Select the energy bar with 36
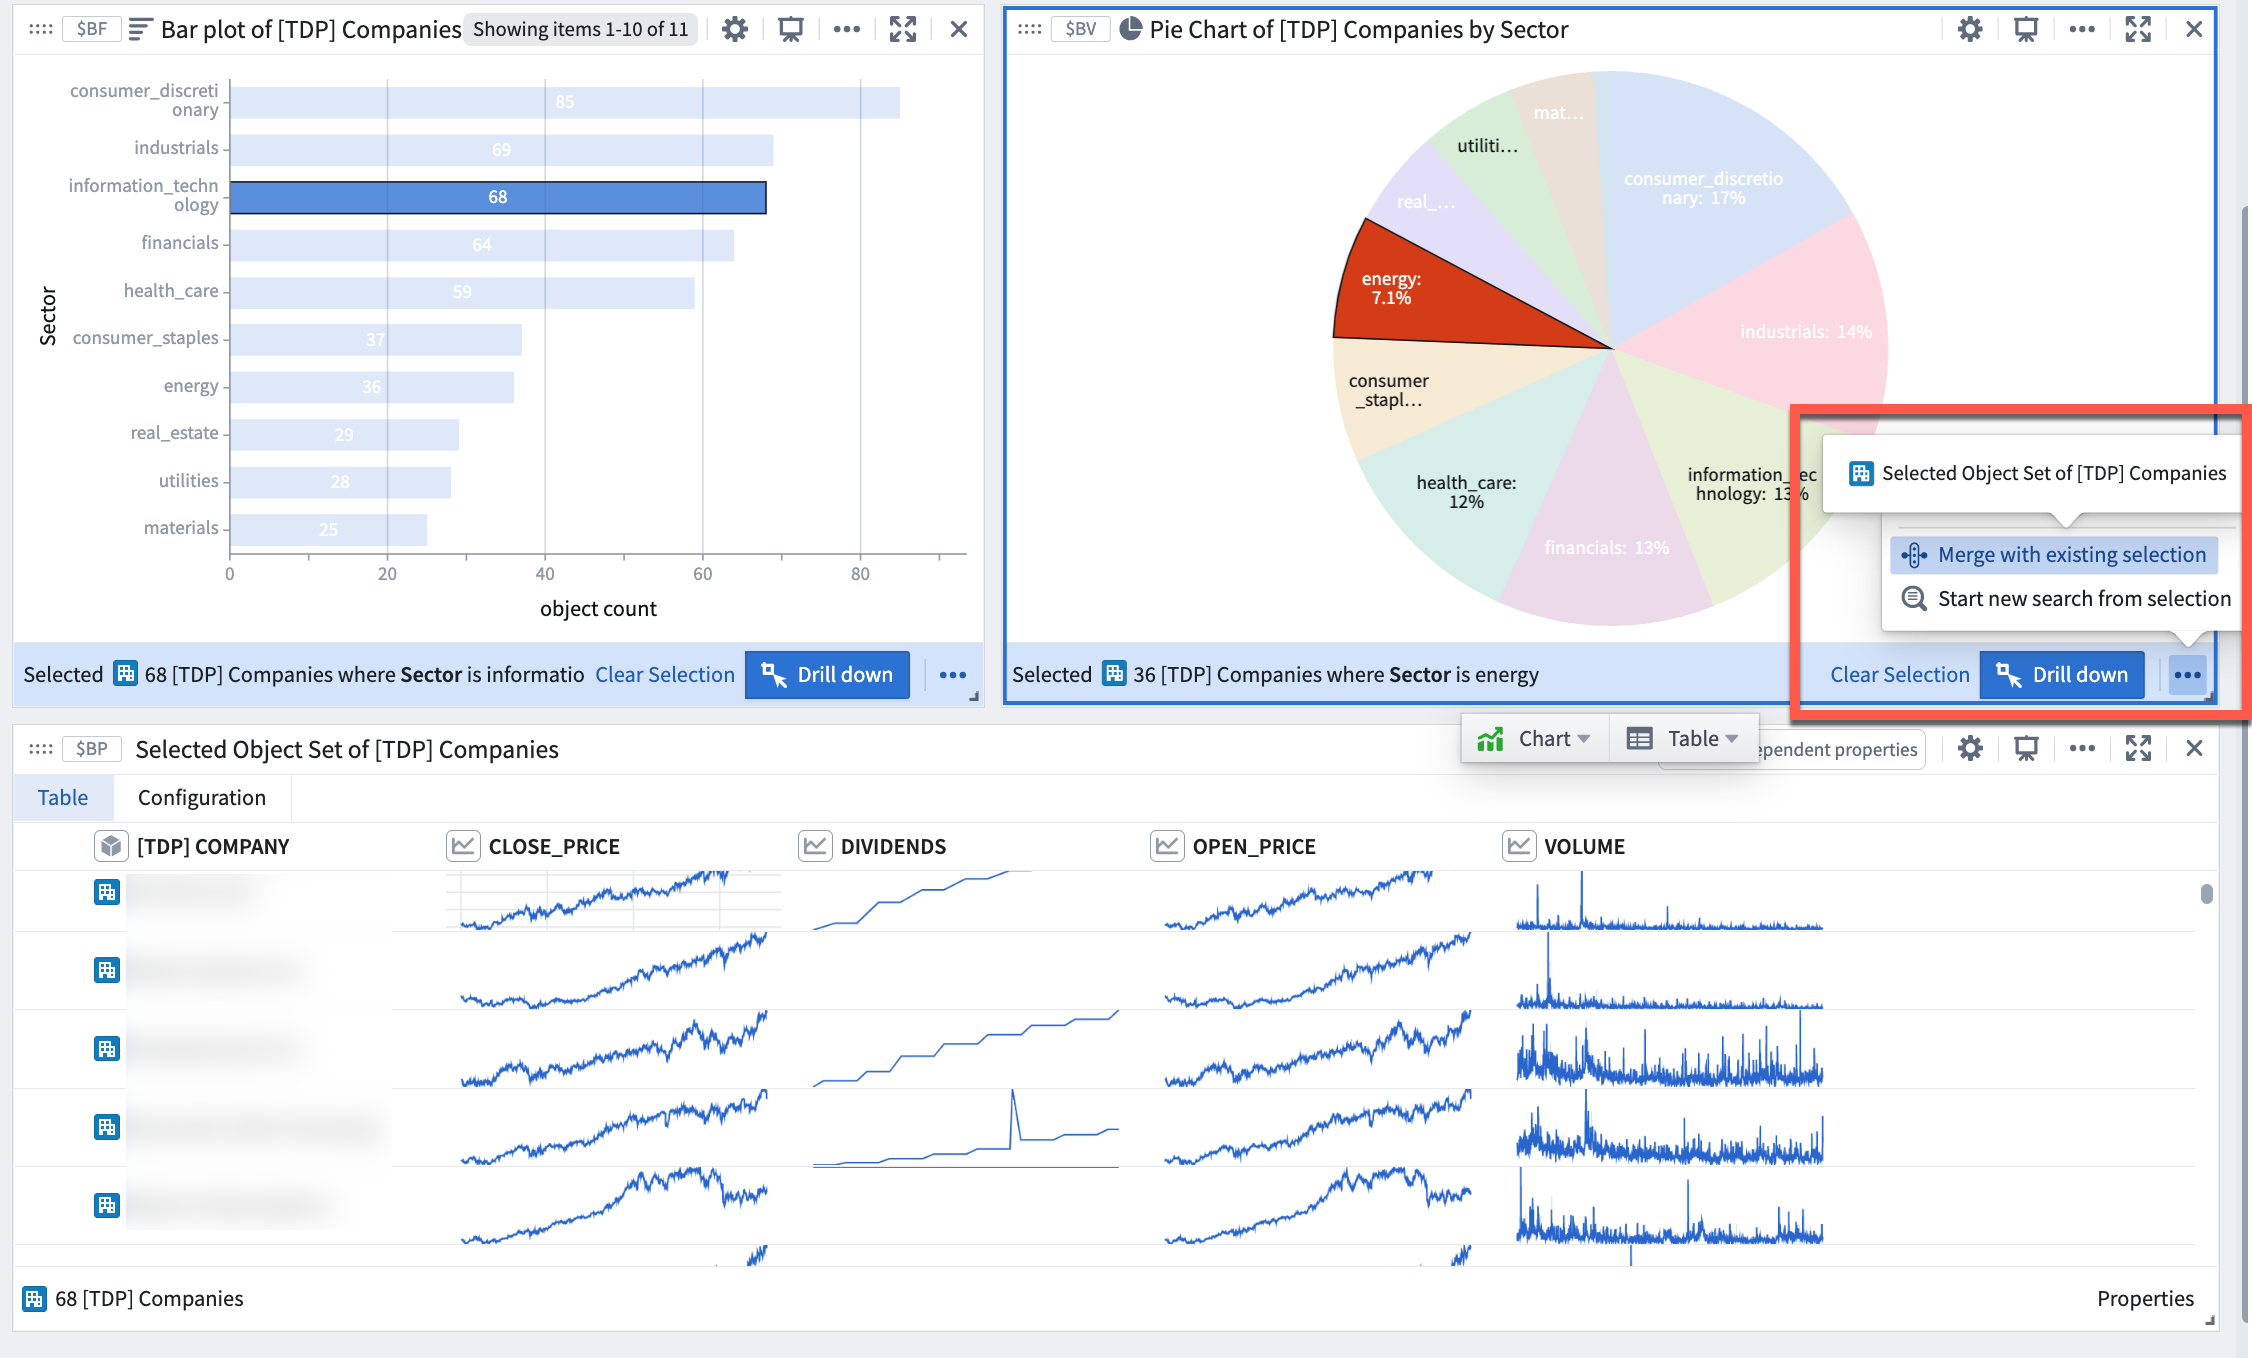Image resolution: width=2252 pixels, height=1358 pixels. tap(372, 388)
